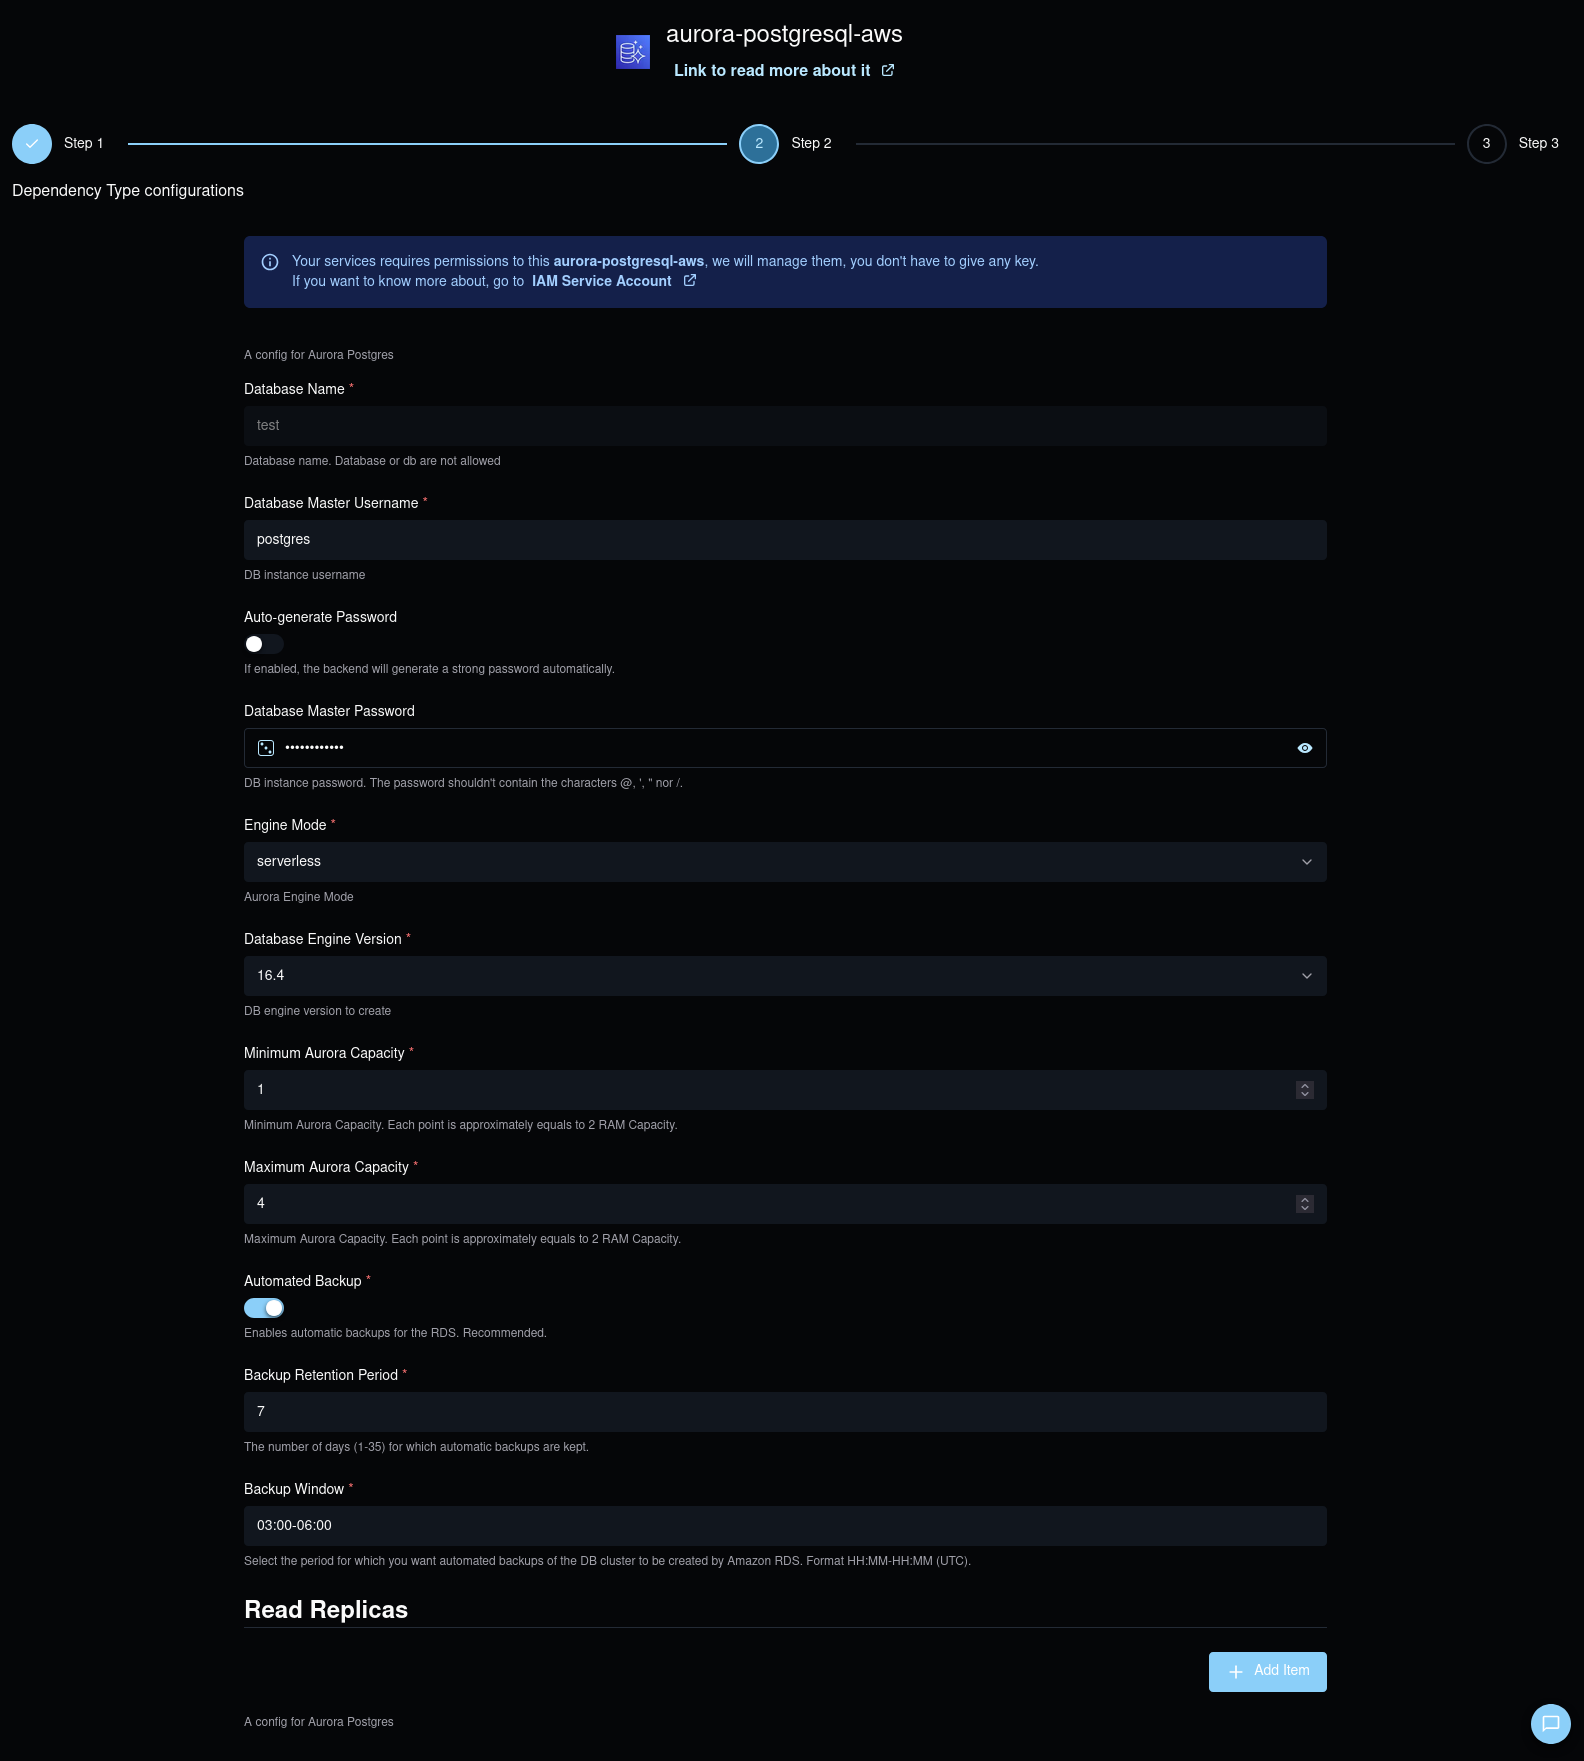Image resolution: width=1584 pixels, height=1761 pixels.
Task: Click the dice password generator icon
Action: click(x=266, y=748)
